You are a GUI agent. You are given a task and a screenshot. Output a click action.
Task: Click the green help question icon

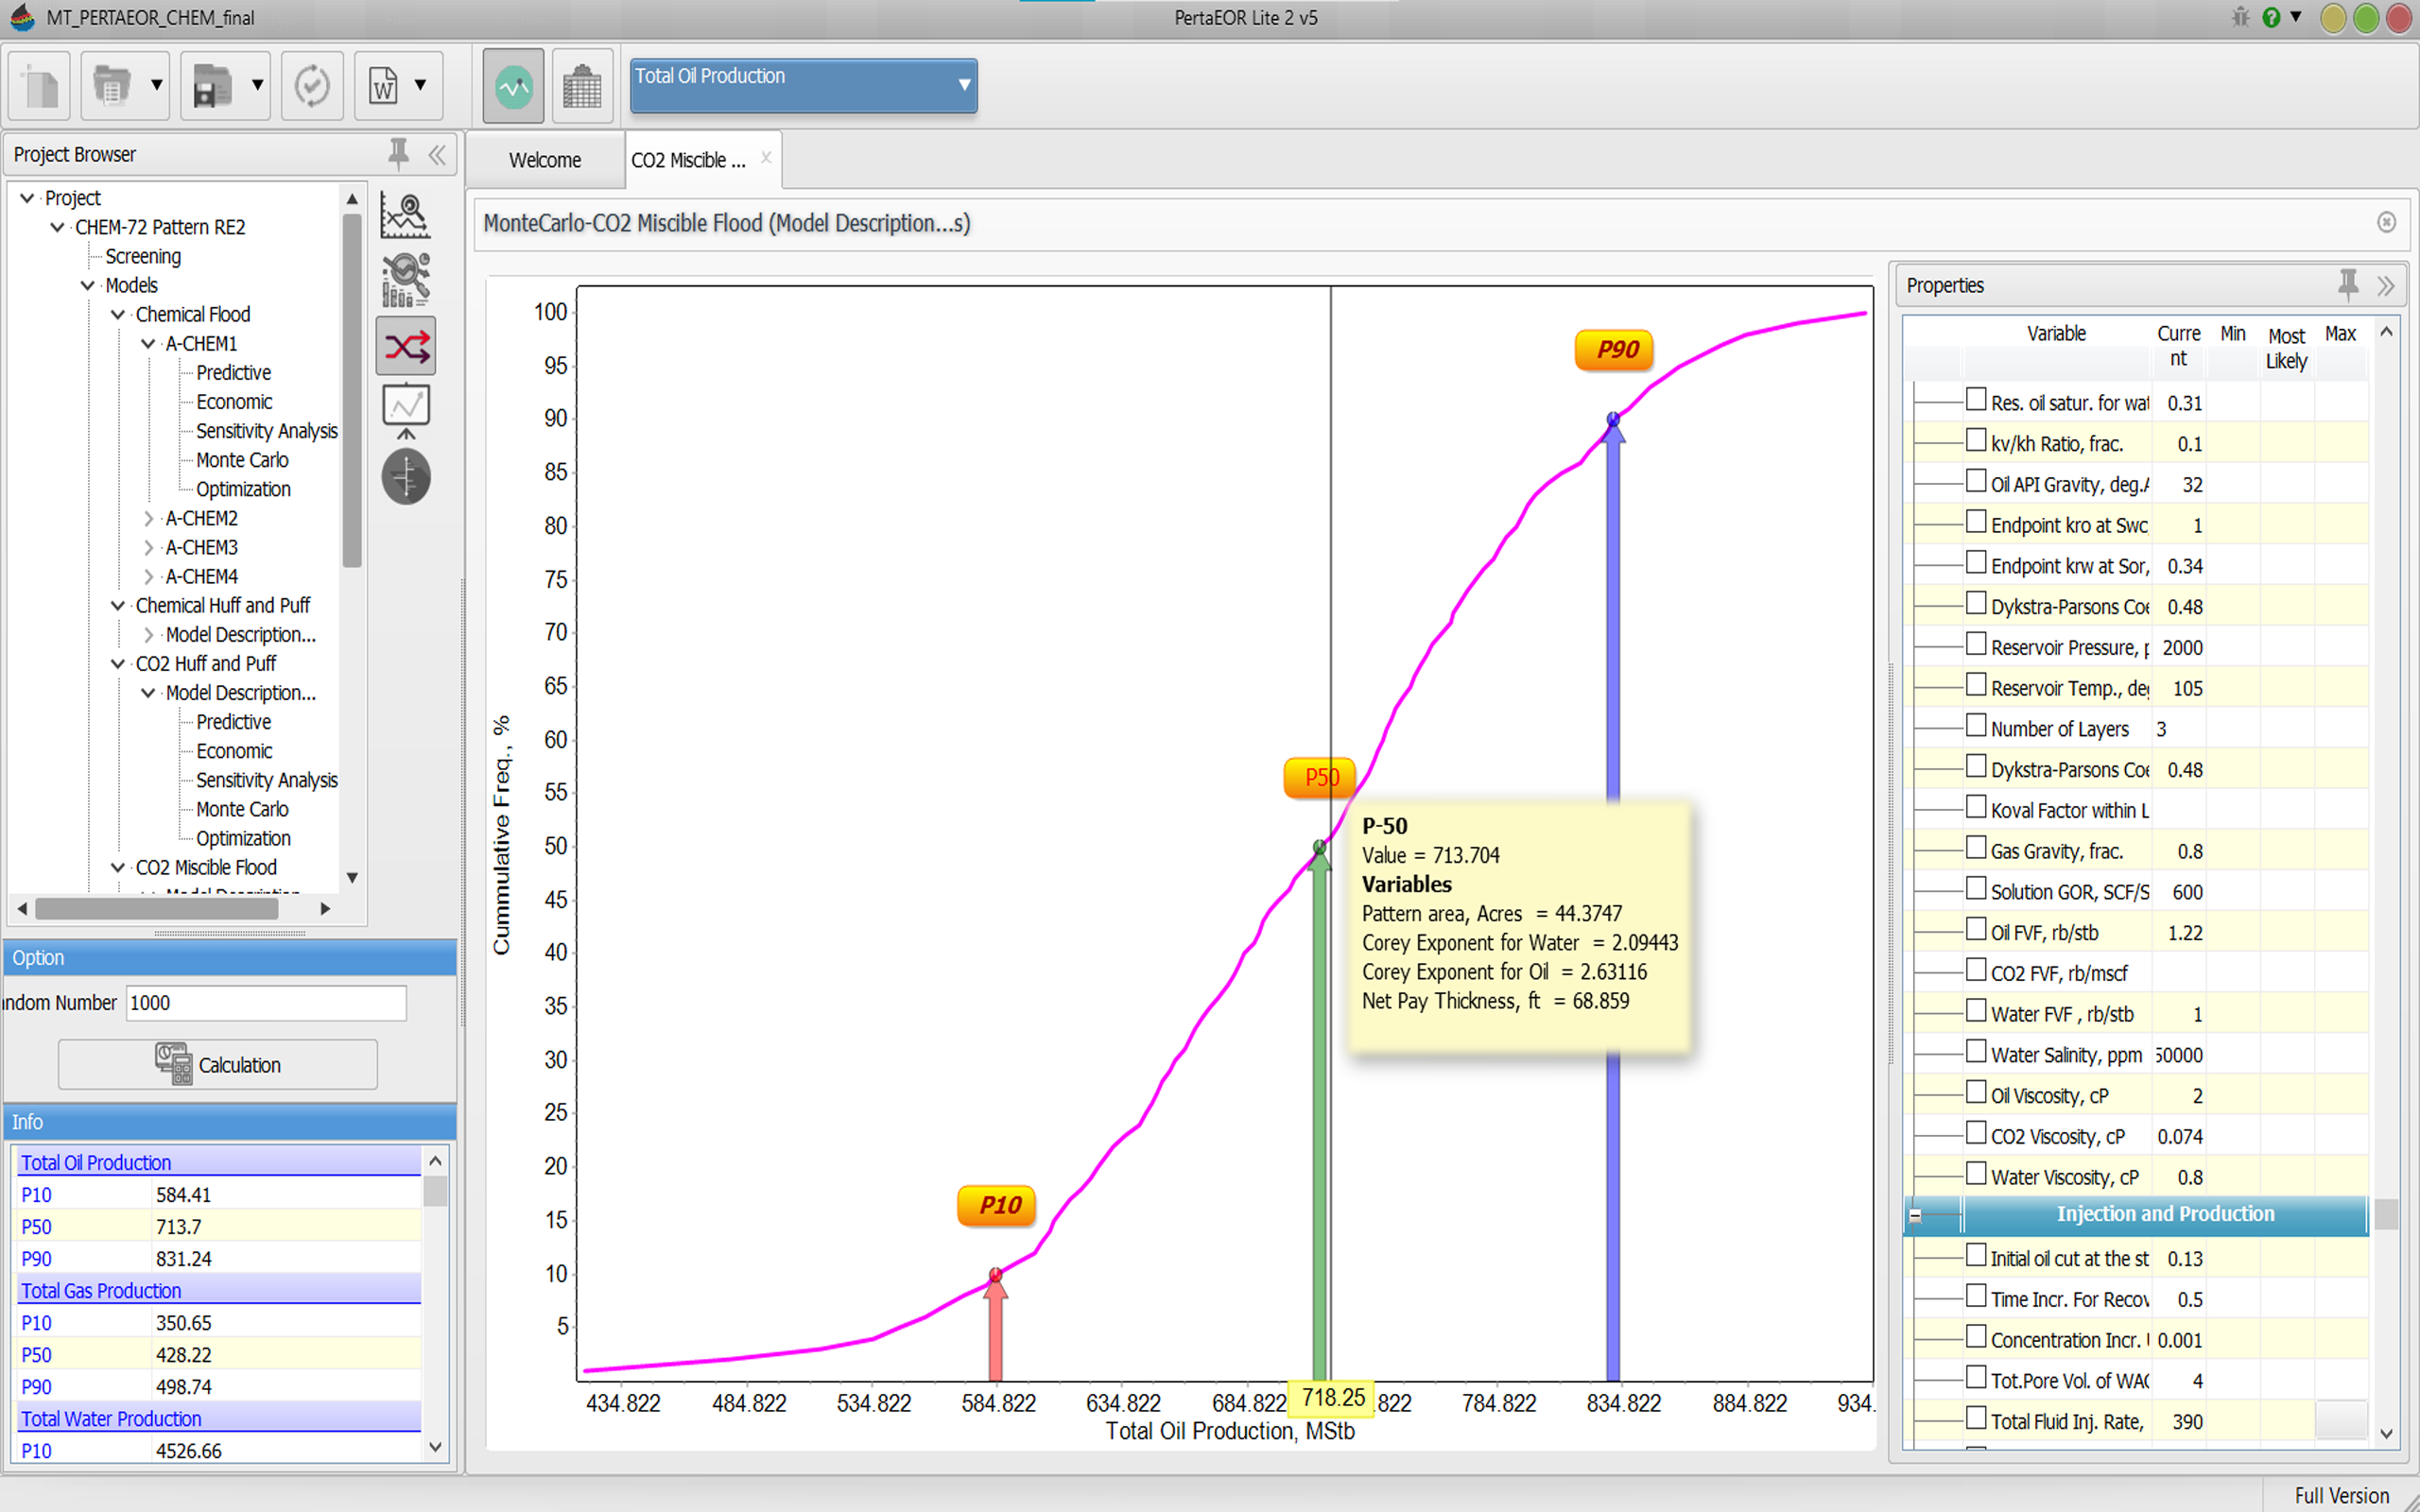[x=2271, y=17]
